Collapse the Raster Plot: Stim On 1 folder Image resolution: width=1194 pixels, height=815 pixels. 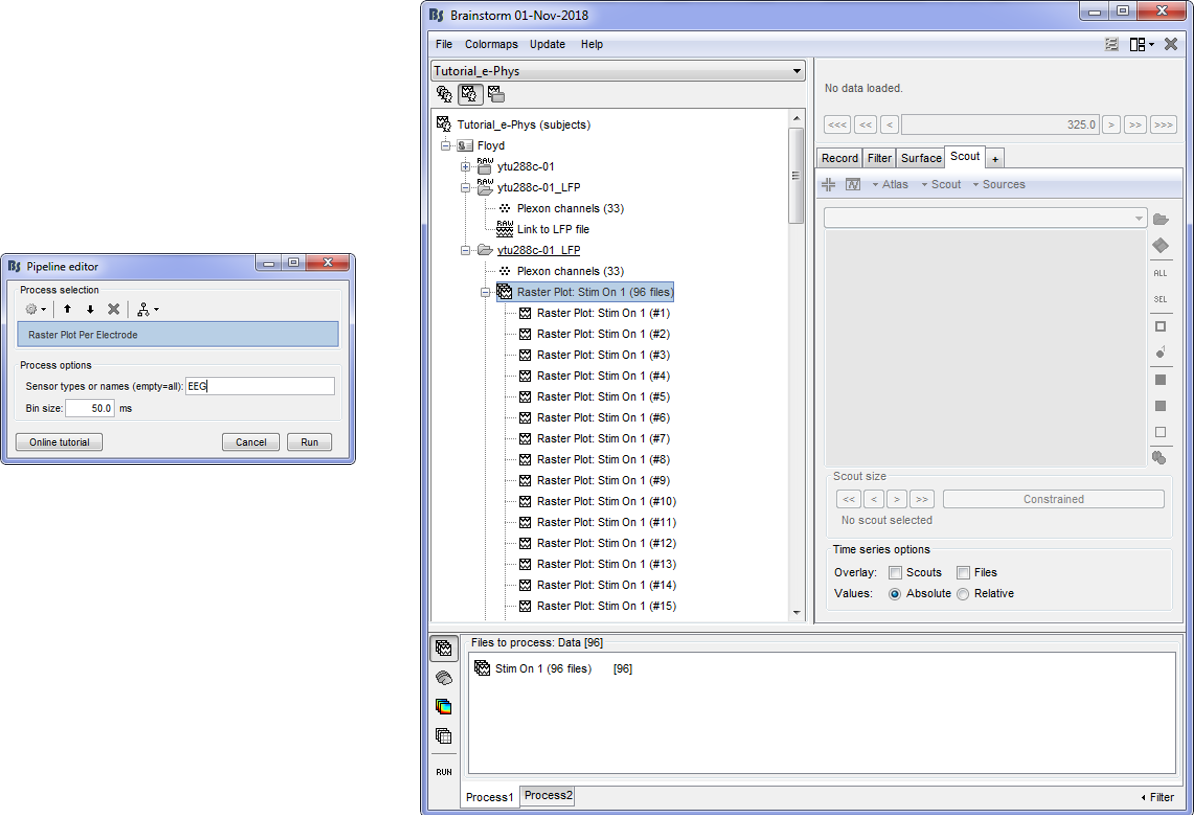click(486, 293)
